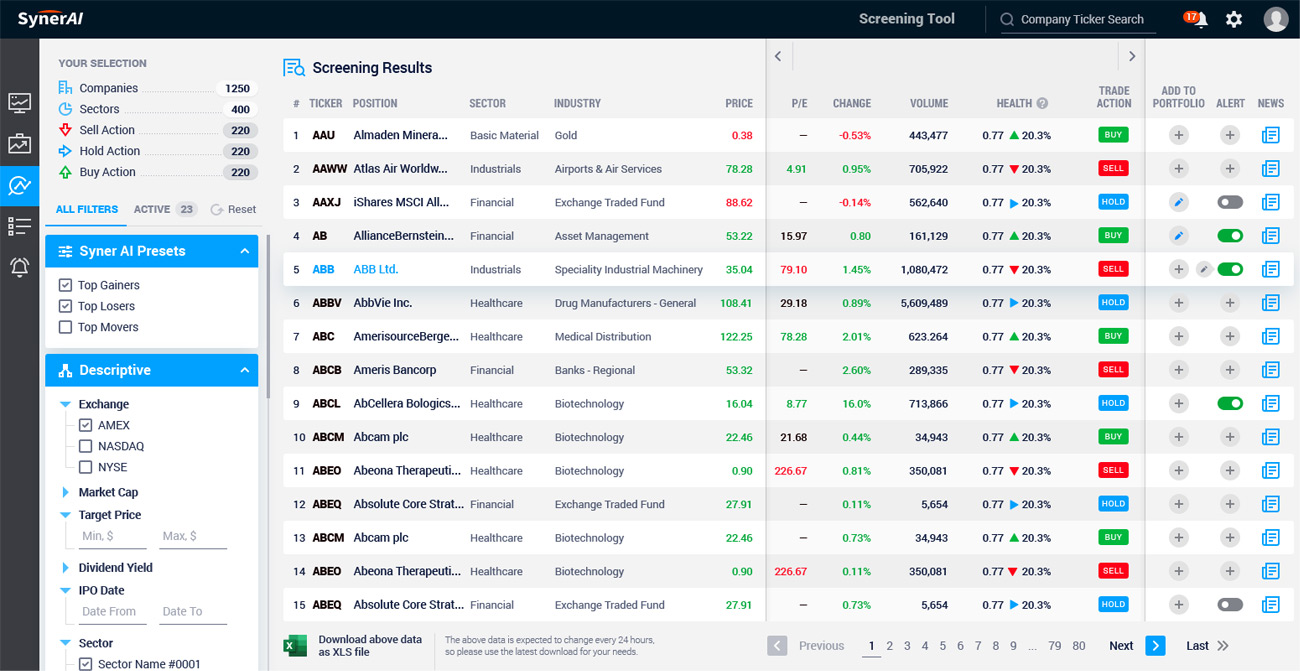The width and height of the screenshot is (1300, 671).
Task: Add ABCL to portfolio
Action: point(1179,403)
